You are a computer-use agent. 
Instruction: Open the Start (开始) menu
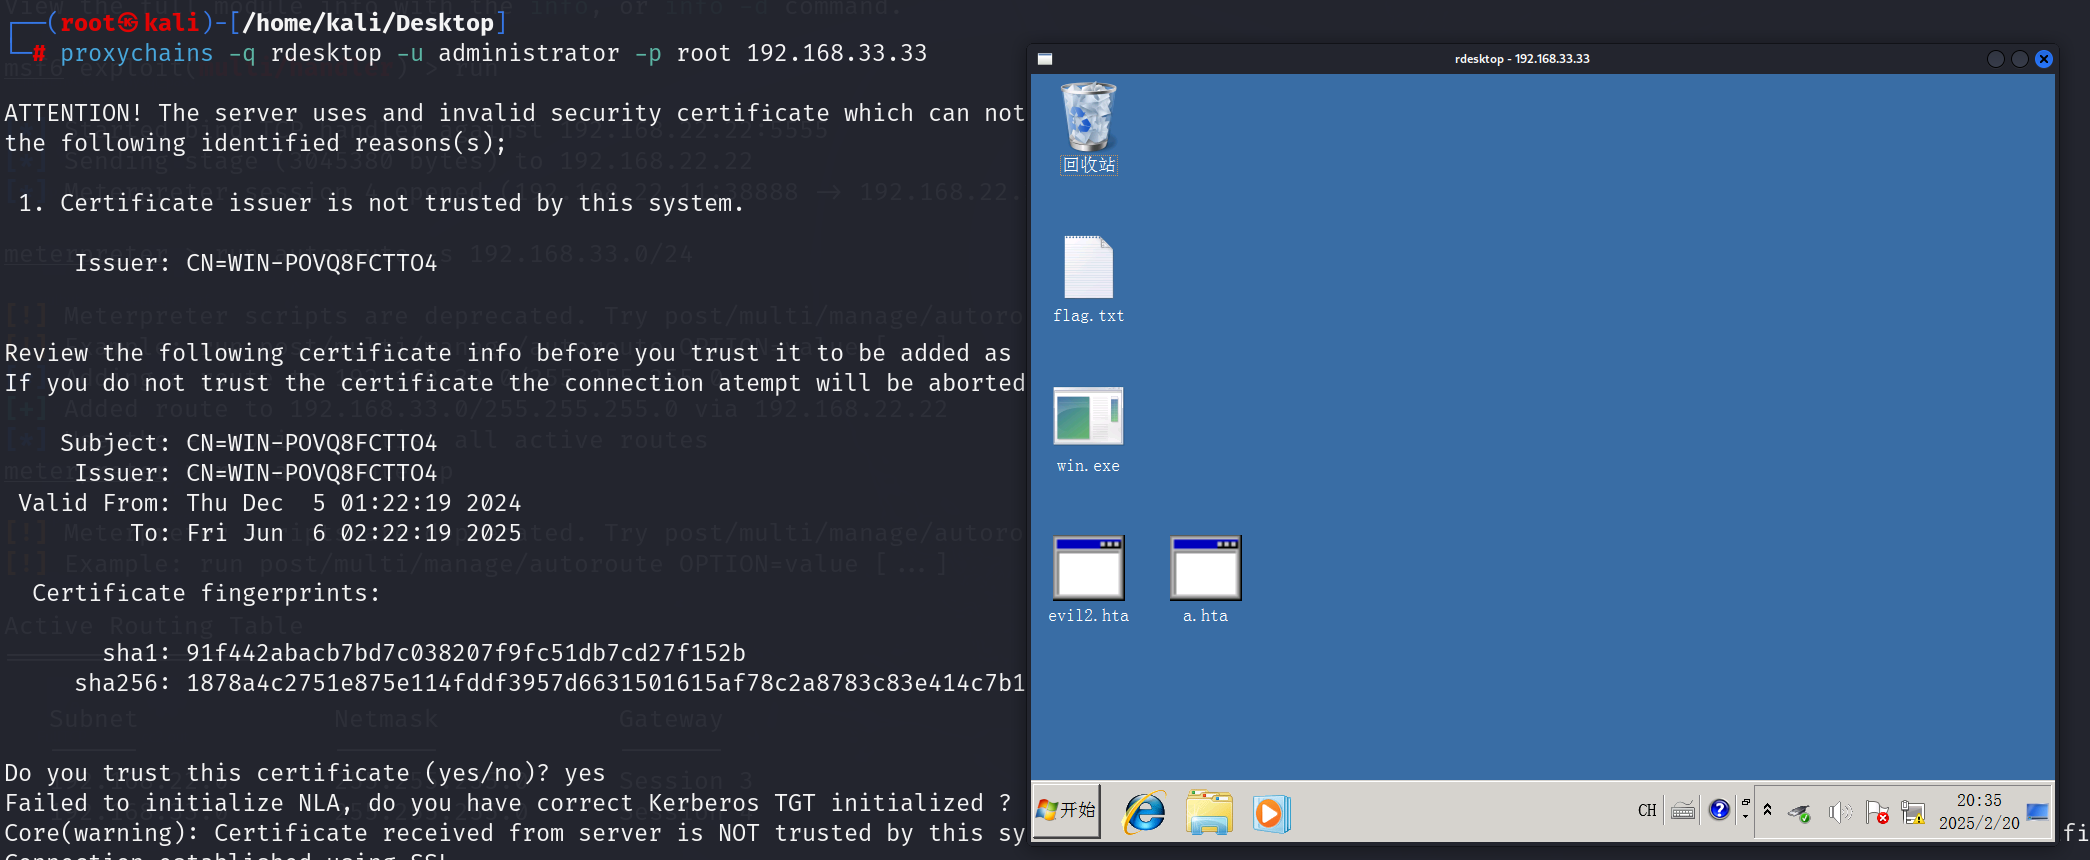[1066, 811]
